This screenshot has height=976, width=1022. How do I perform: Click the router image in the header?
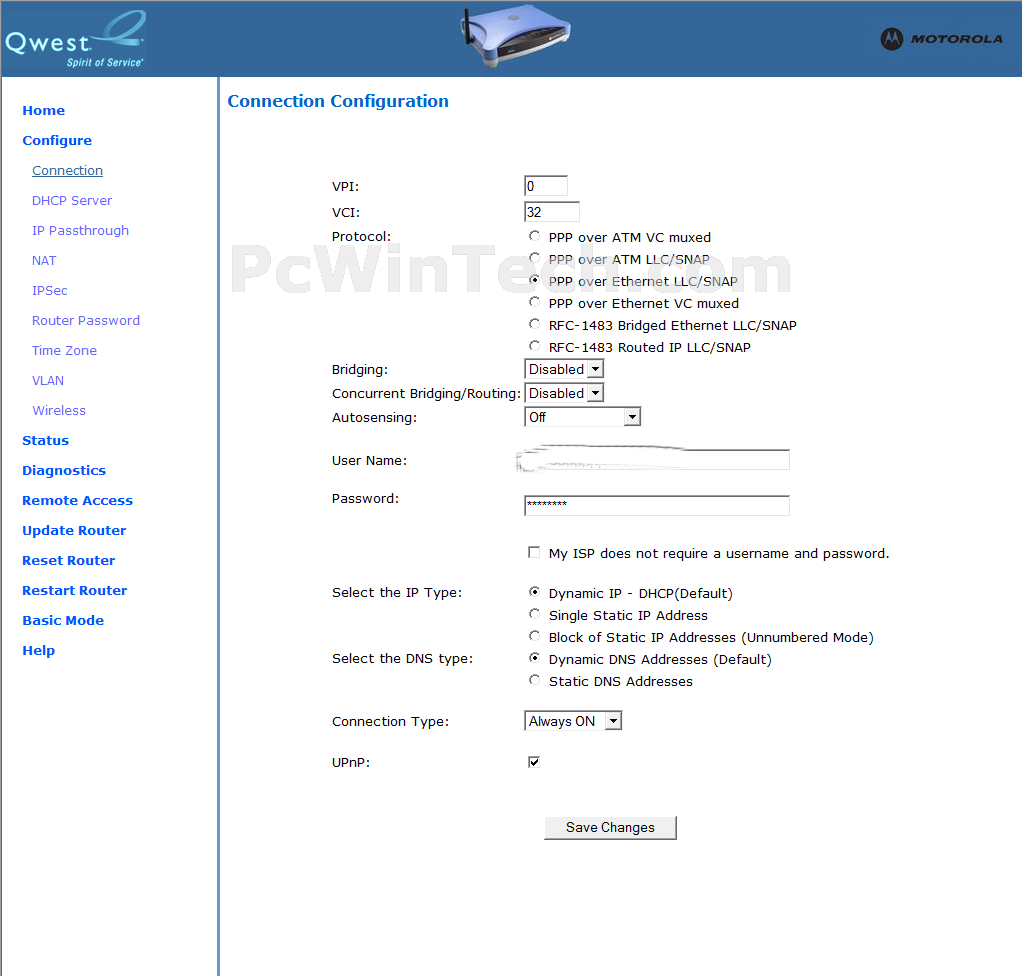(x=515, y=35)
